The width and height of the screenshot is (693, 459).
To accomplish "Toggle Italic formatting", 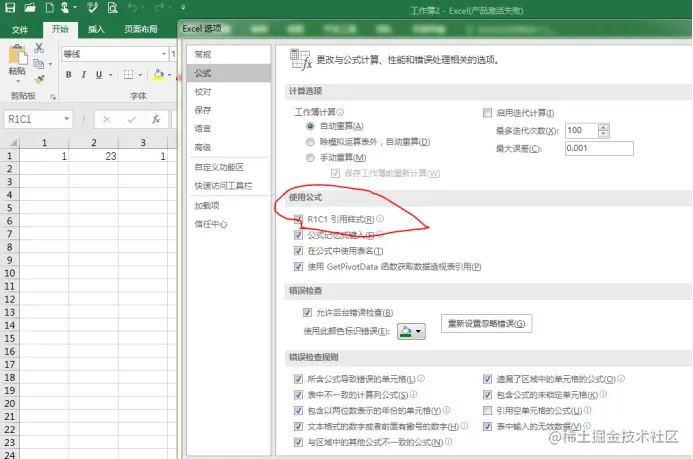I will 84,75.
